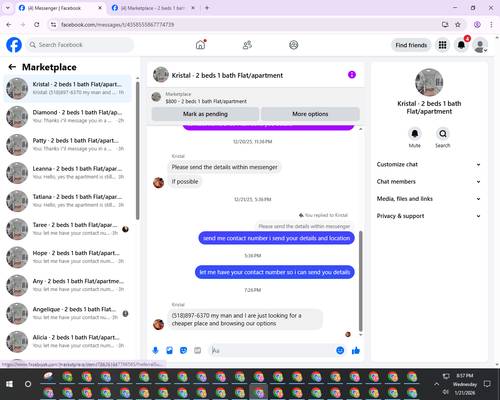
Task: Open the notifications bell with badge
Action: click(461, 45)
